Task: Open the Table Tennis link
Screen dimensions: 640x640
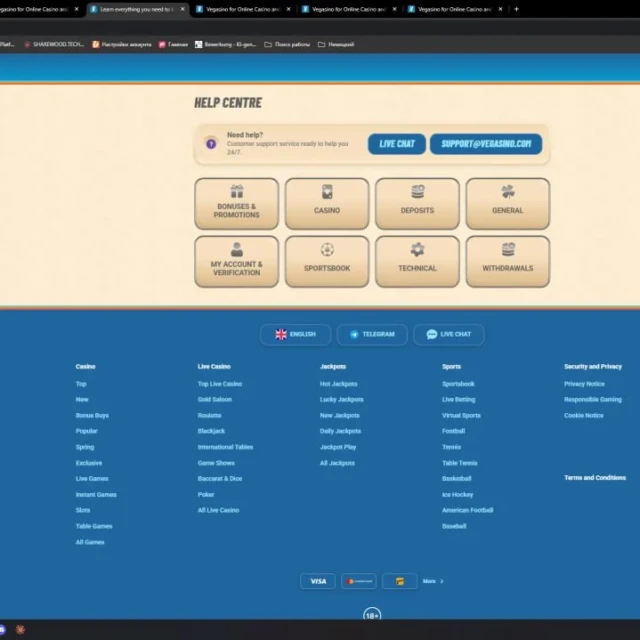Action: (460, 463)
